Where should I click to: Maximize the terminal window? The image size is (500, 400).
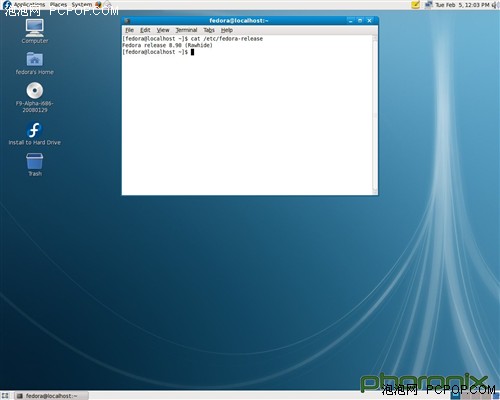(x=360, y=21)
